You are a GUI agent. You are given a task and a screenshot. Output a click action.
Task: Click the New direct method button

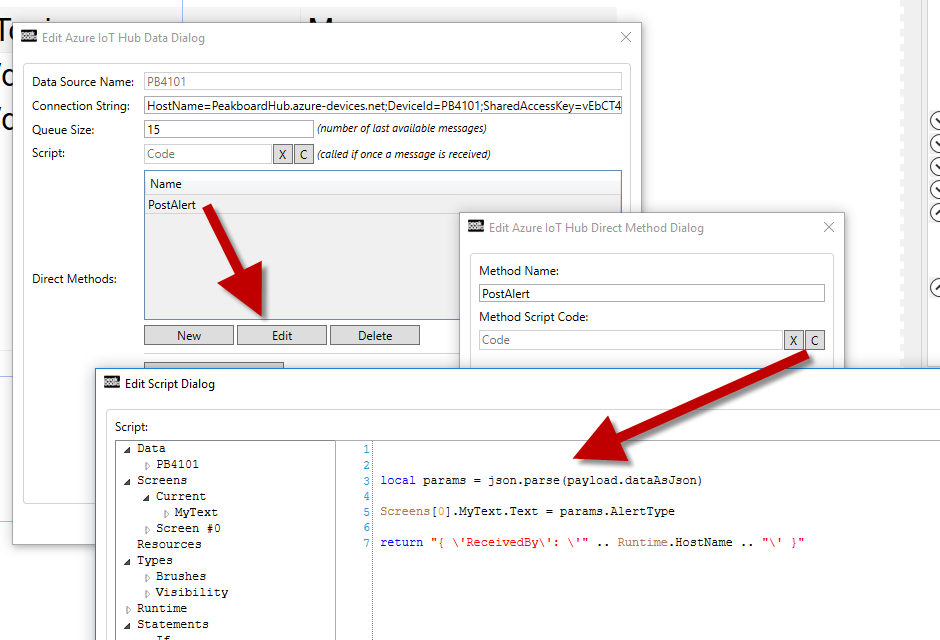pyautogui.click(x=189, y=336)
